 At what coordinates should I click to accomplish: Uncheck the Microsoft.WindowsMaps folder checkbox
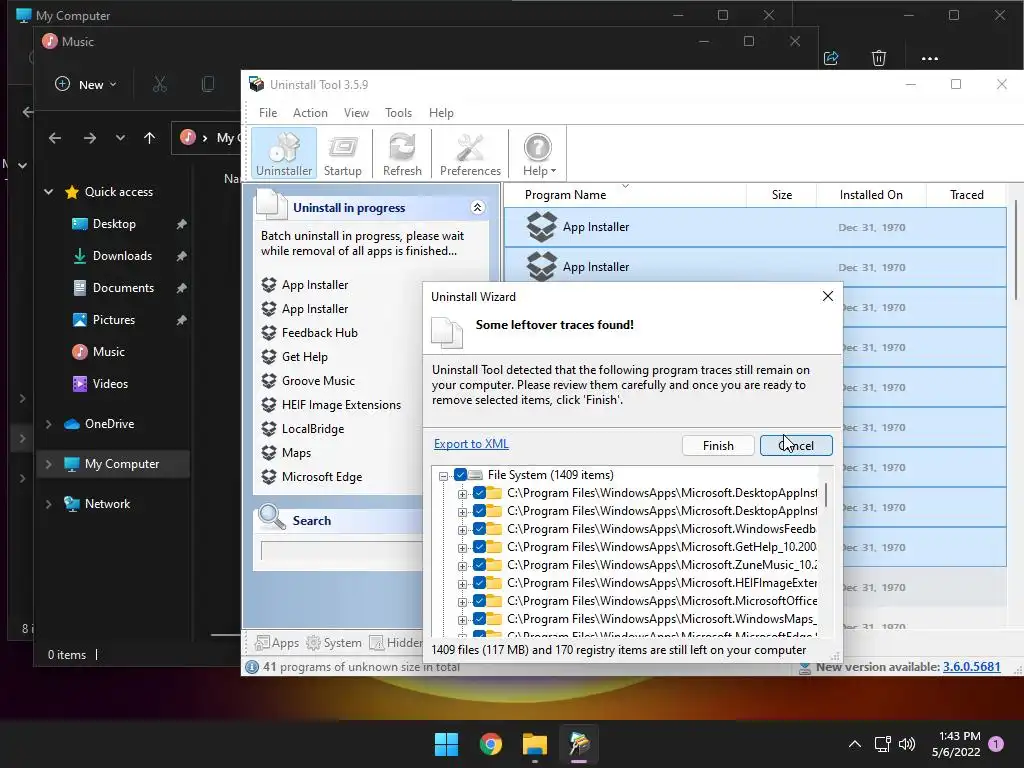tap(479, 618)
